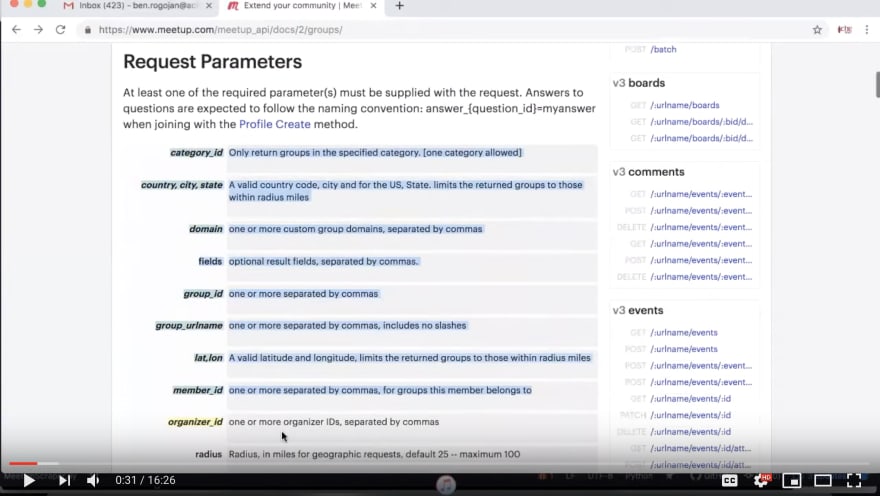Go forward in browser history

[x=38, y=30]
